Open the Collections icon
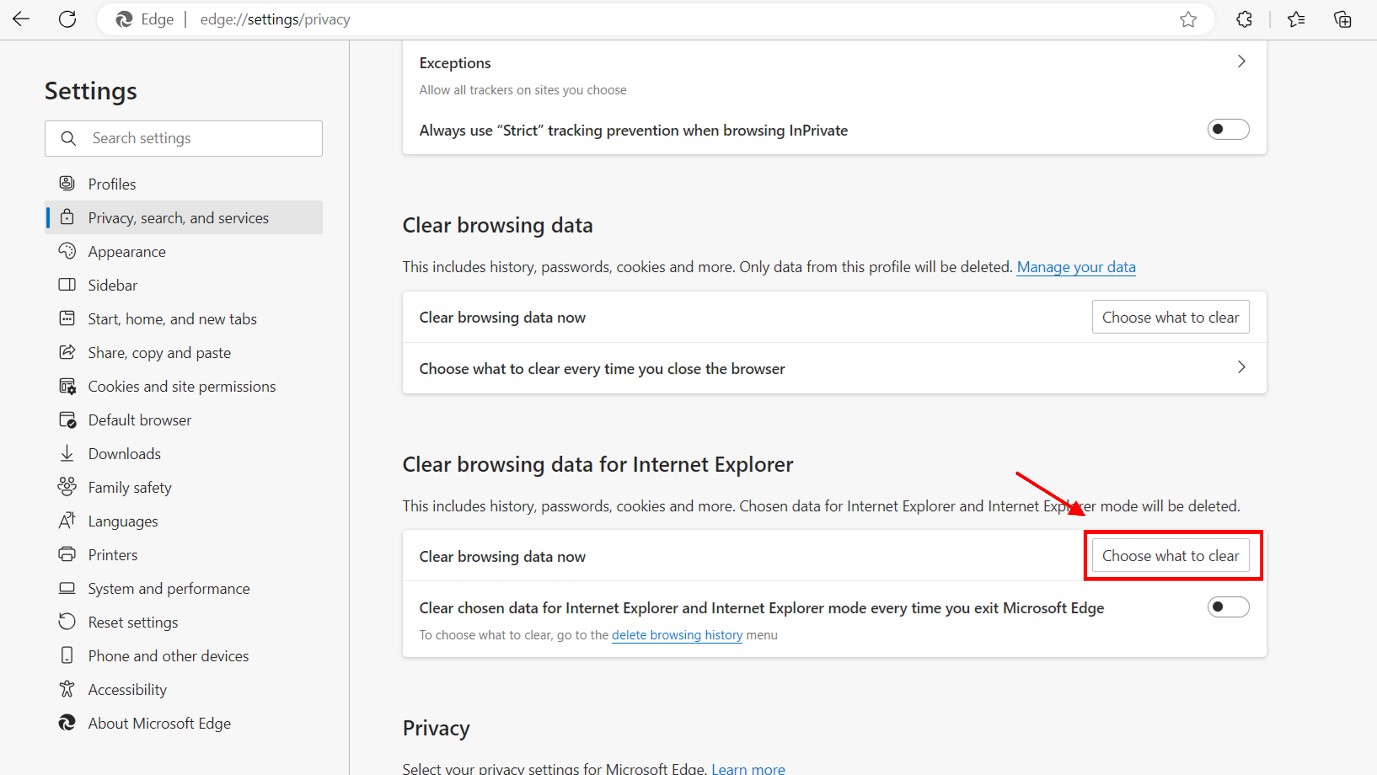The height and width of the screenshot is (775, 1377). 1343,19
